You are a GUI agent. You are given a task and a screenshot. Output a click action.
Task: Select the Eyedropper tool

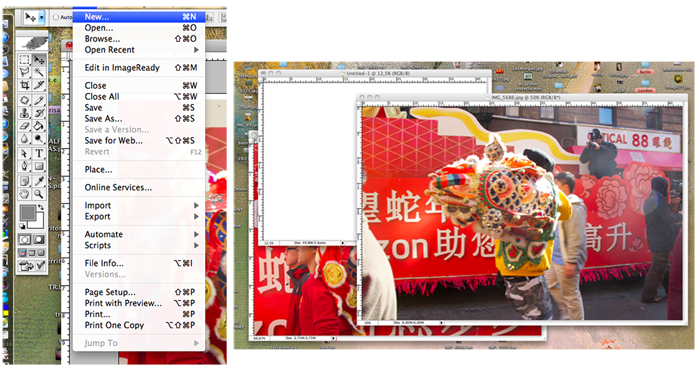39,181
